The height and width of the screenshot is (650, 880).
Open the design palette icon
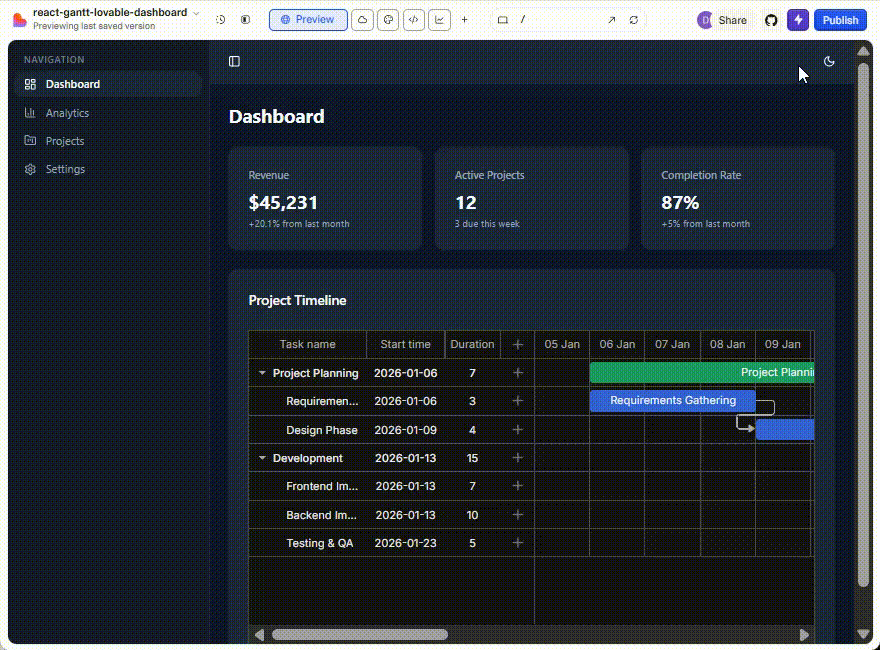[x=388, y=20]
